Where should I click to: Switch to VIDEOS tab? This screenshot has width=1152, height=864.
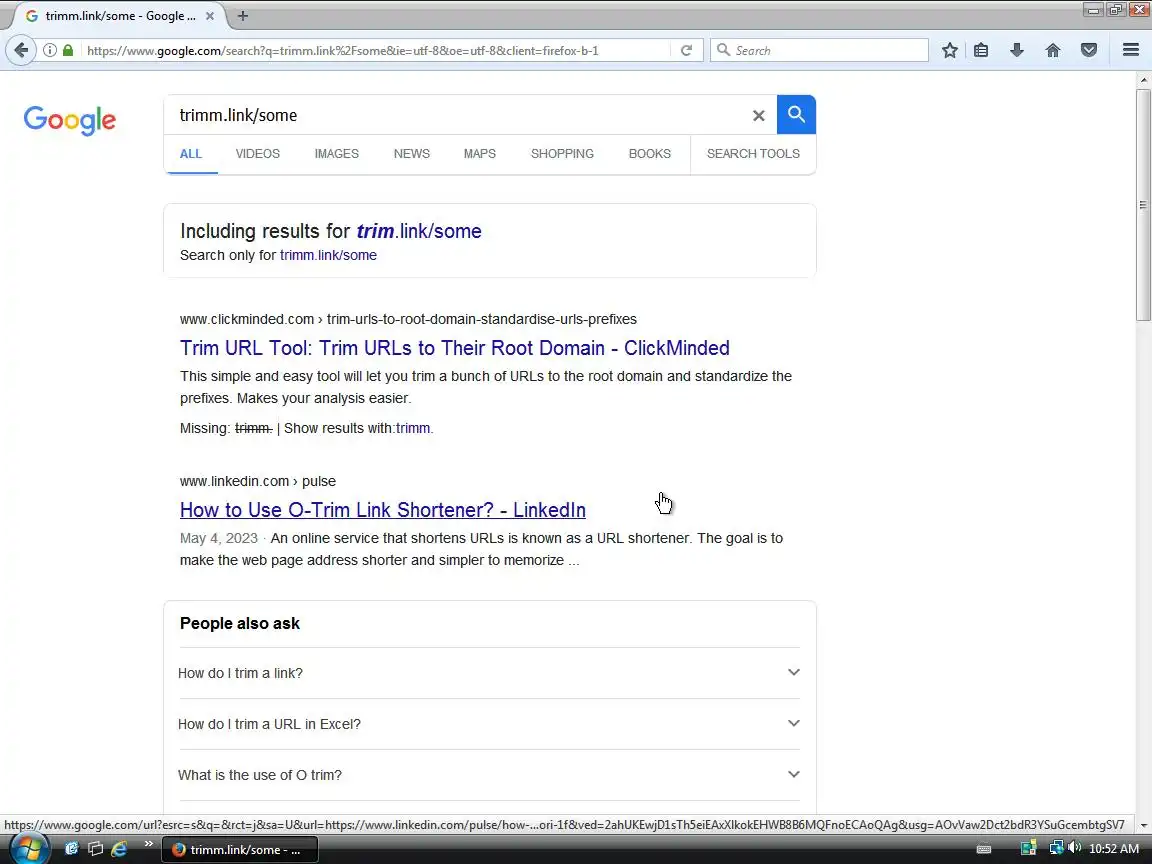(x=257, y=154)
